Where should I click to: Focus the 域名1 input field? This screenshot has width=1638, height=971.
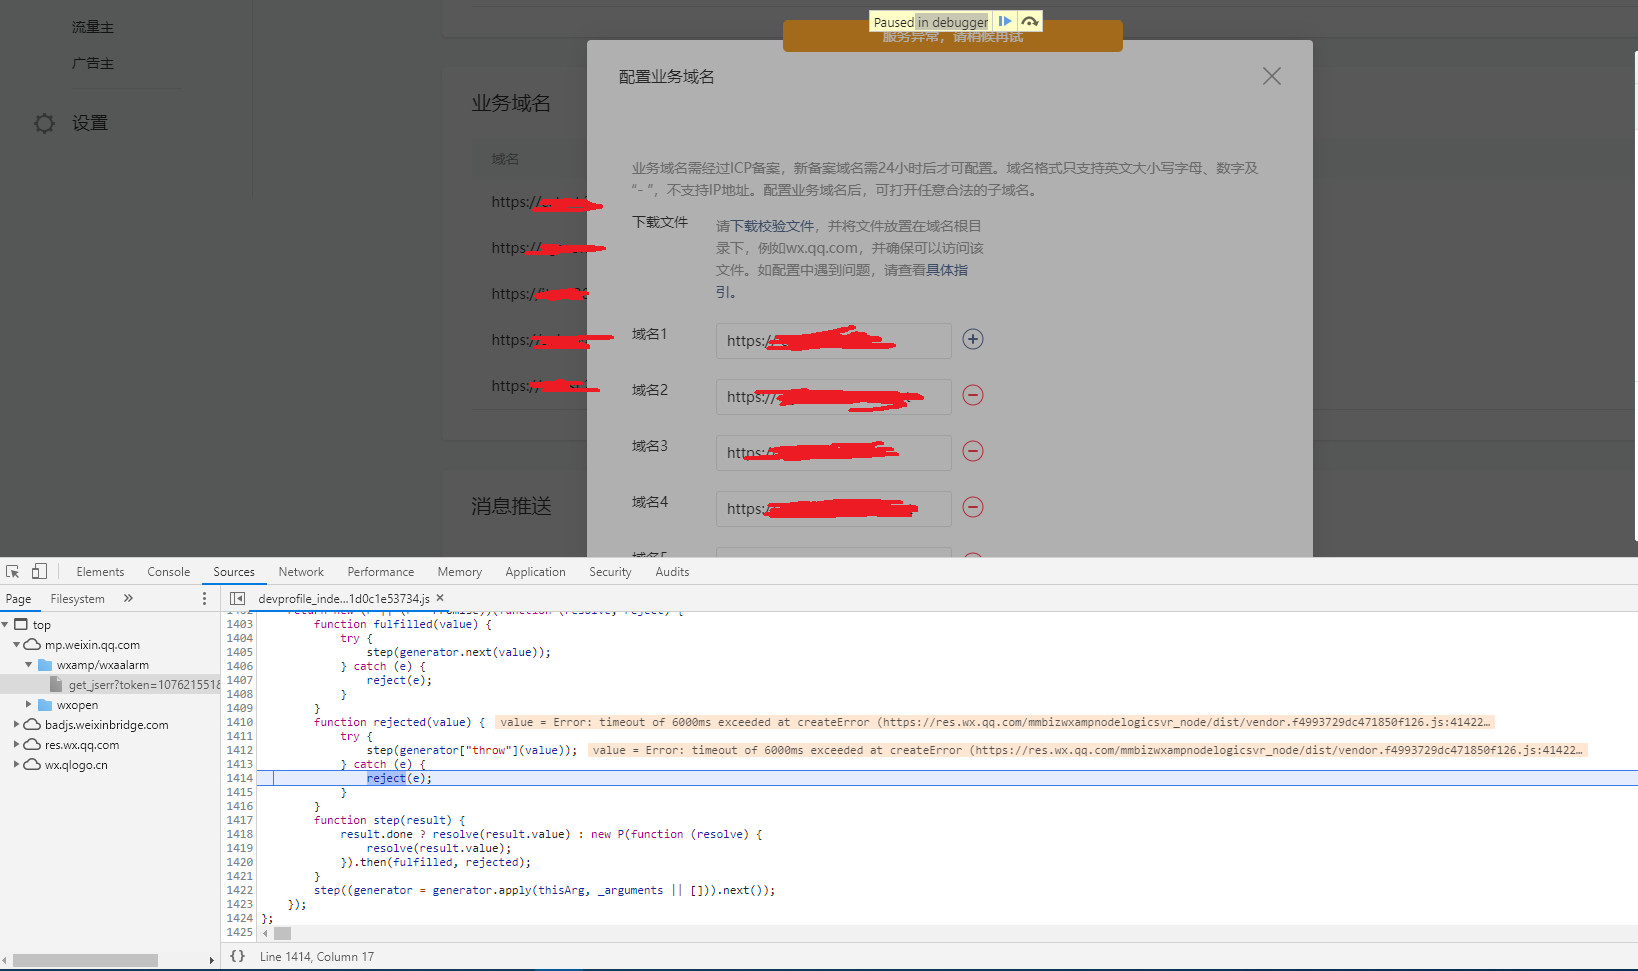click(834, 341)
